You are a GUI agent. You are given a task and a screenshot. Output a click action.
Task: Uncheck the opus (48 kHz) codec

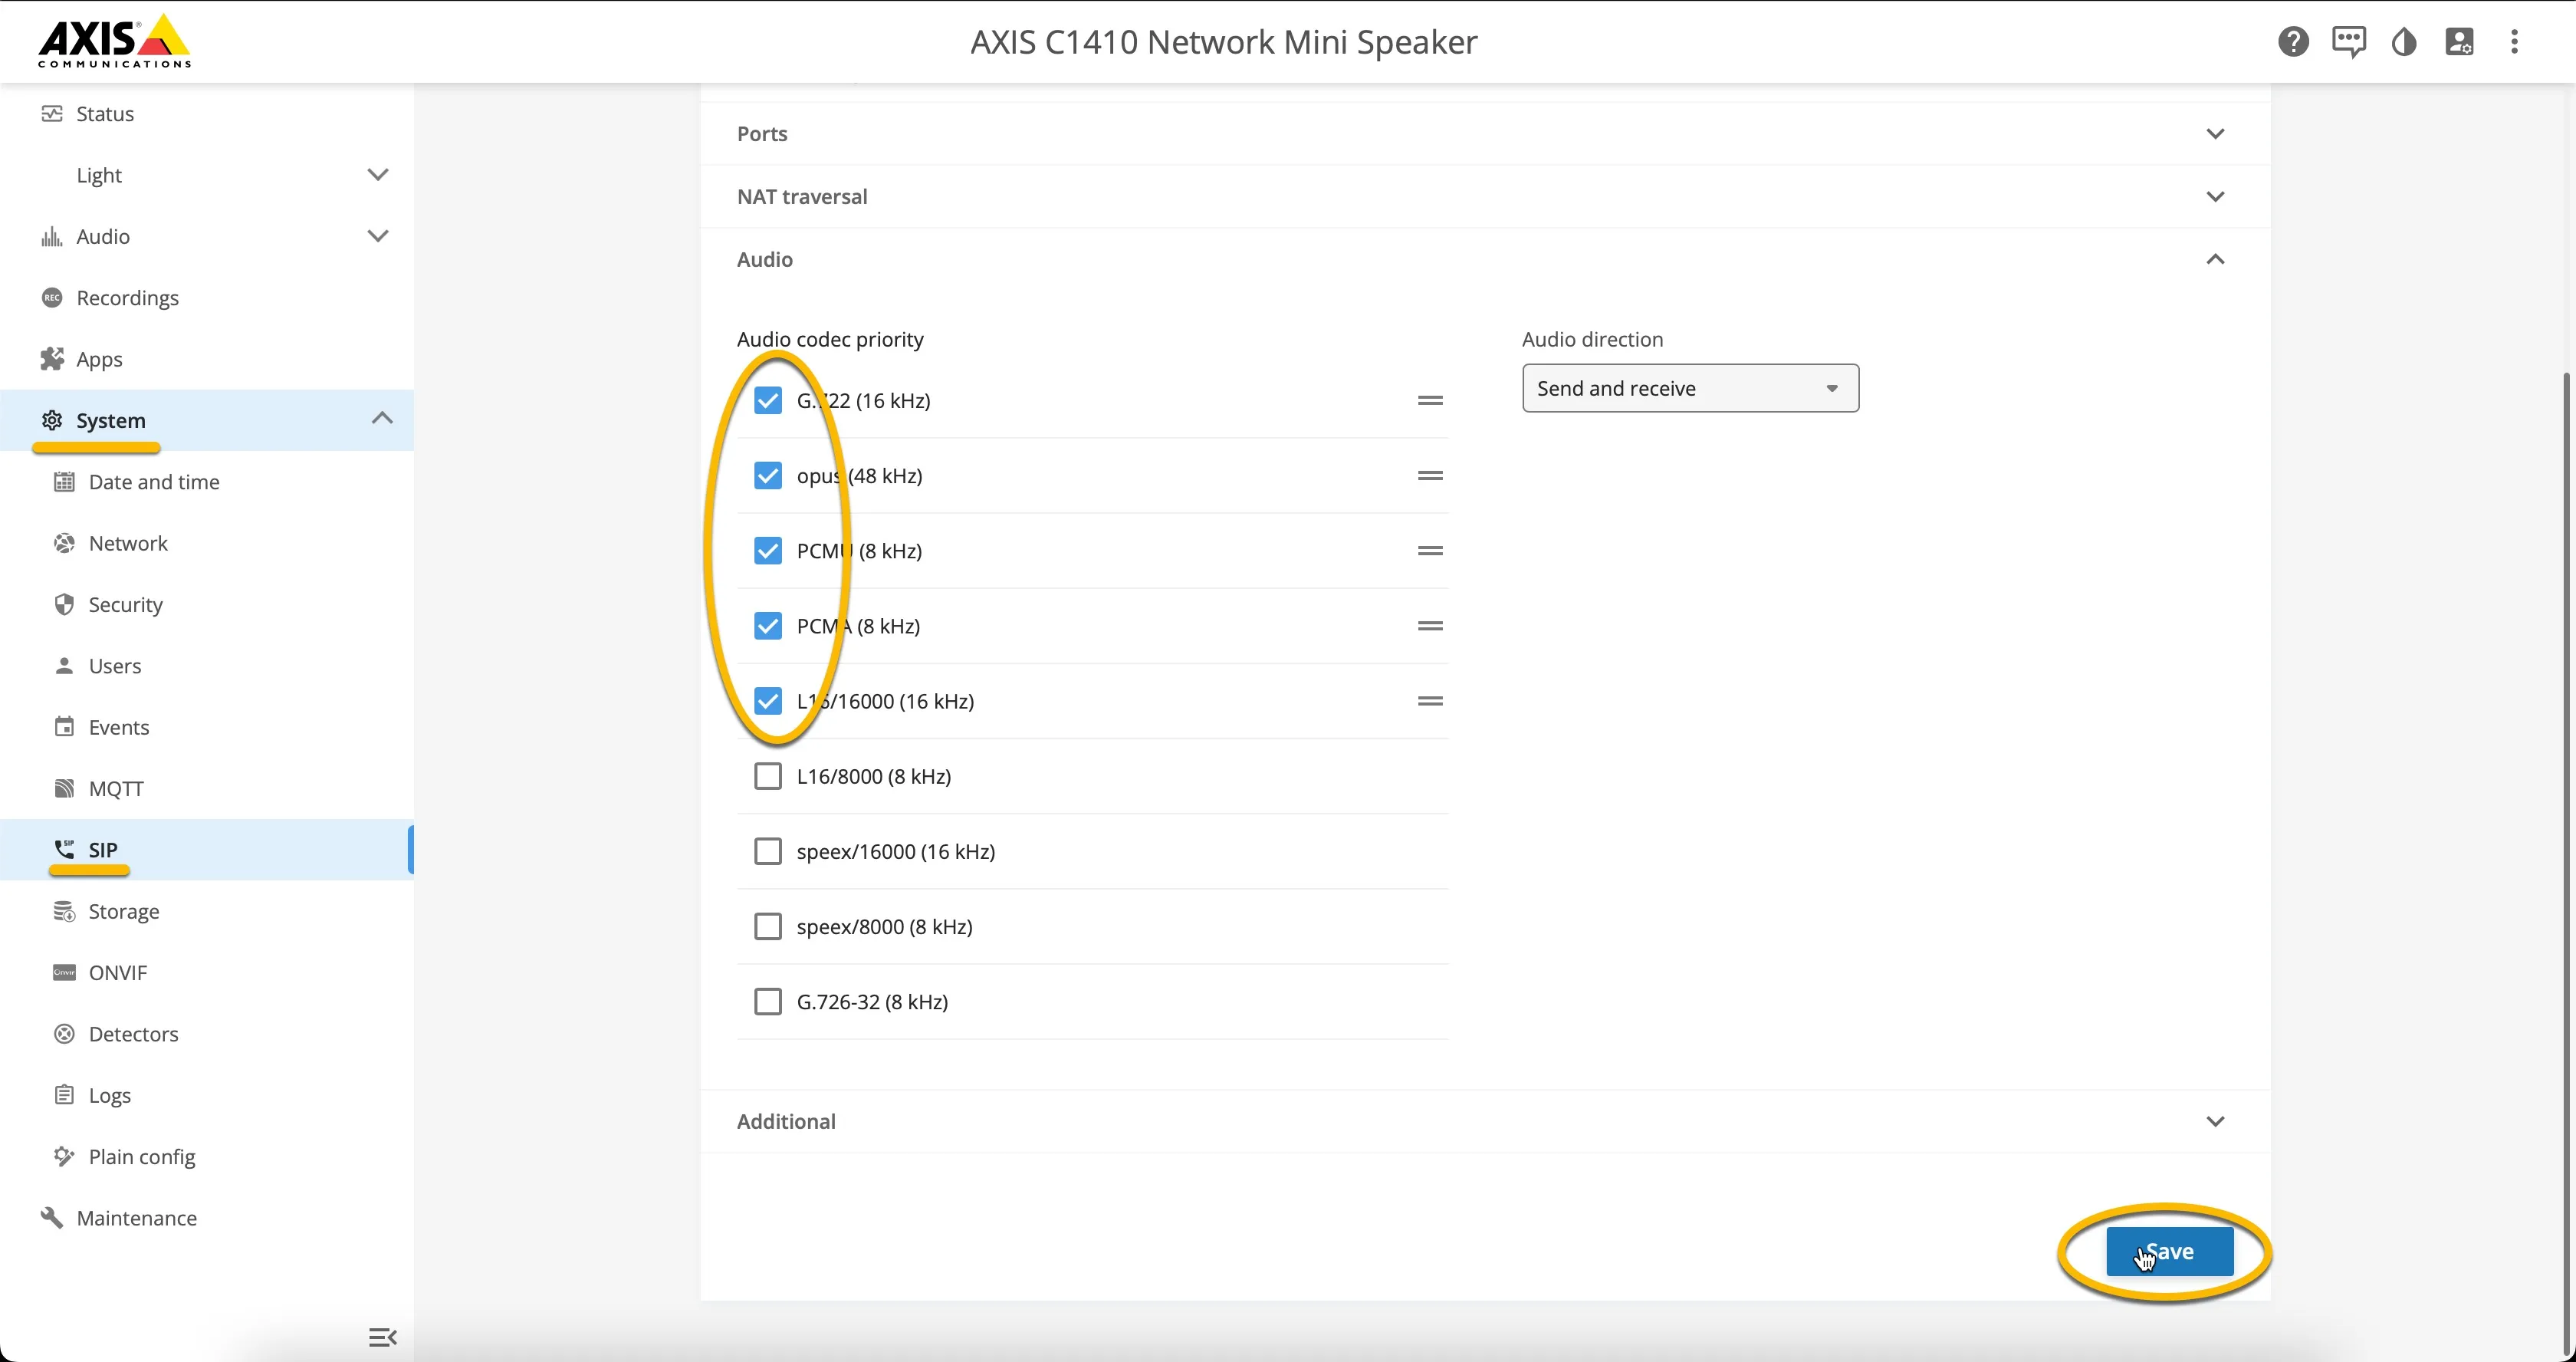(768, 475)
